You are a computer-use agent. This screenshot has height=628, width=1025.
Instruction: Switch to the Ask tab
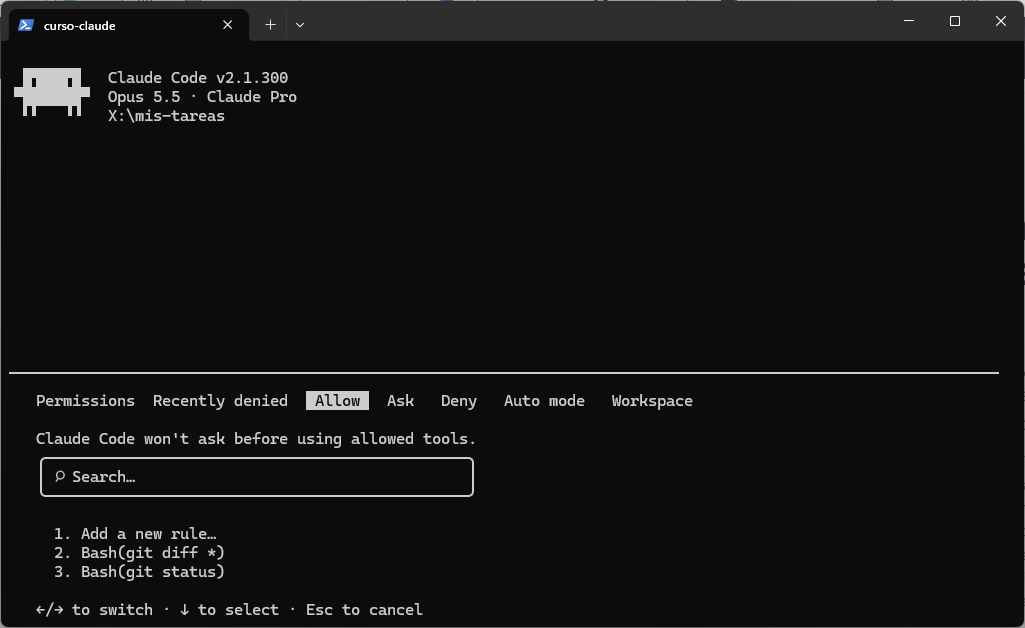[x=400, y=401]
